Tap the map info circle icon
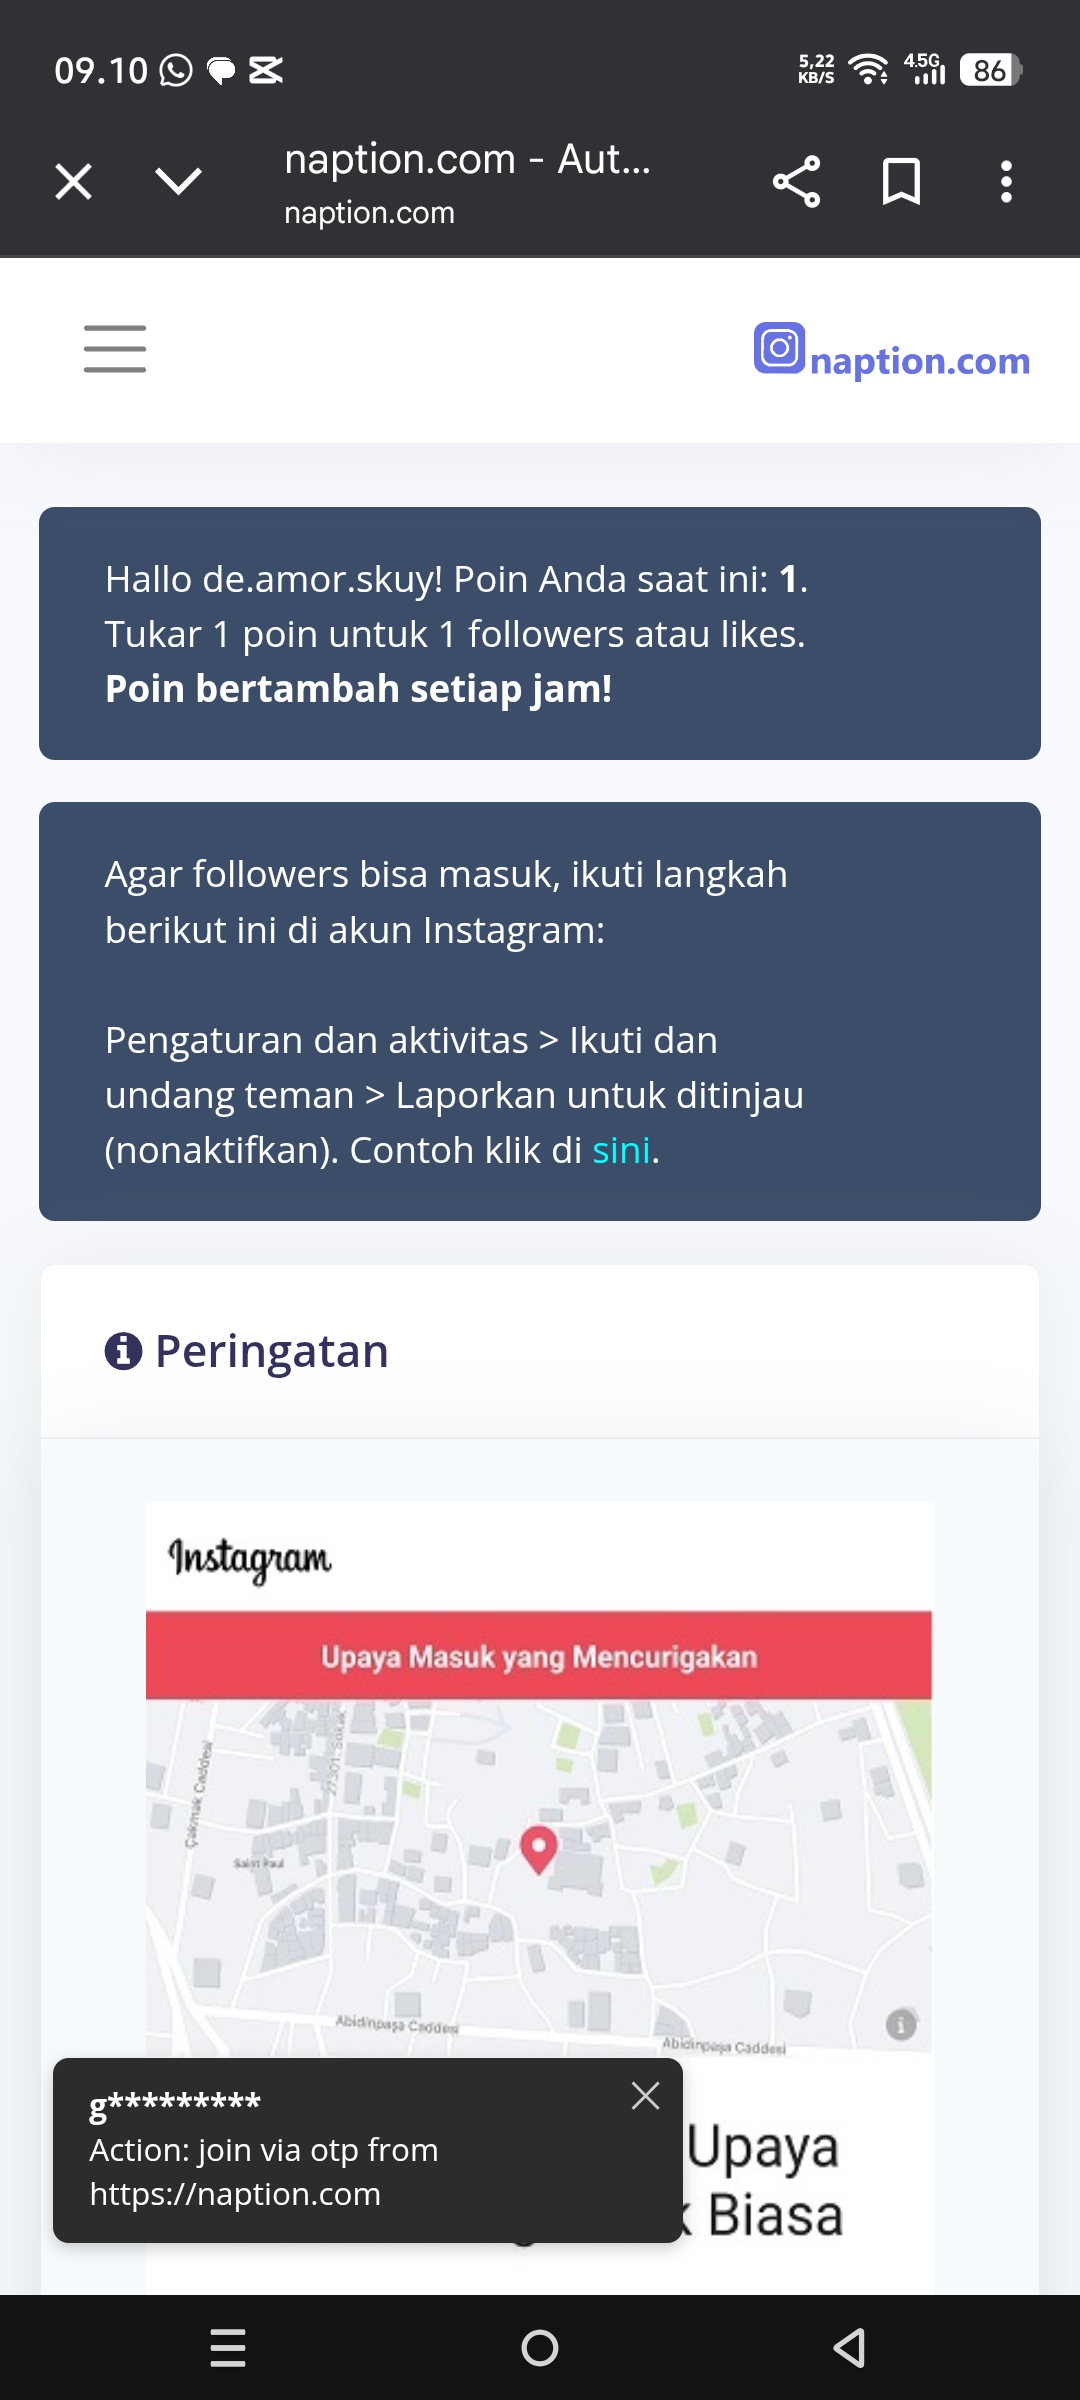This screenshot has width=1080, height=2400. [x=901, y=2025]
